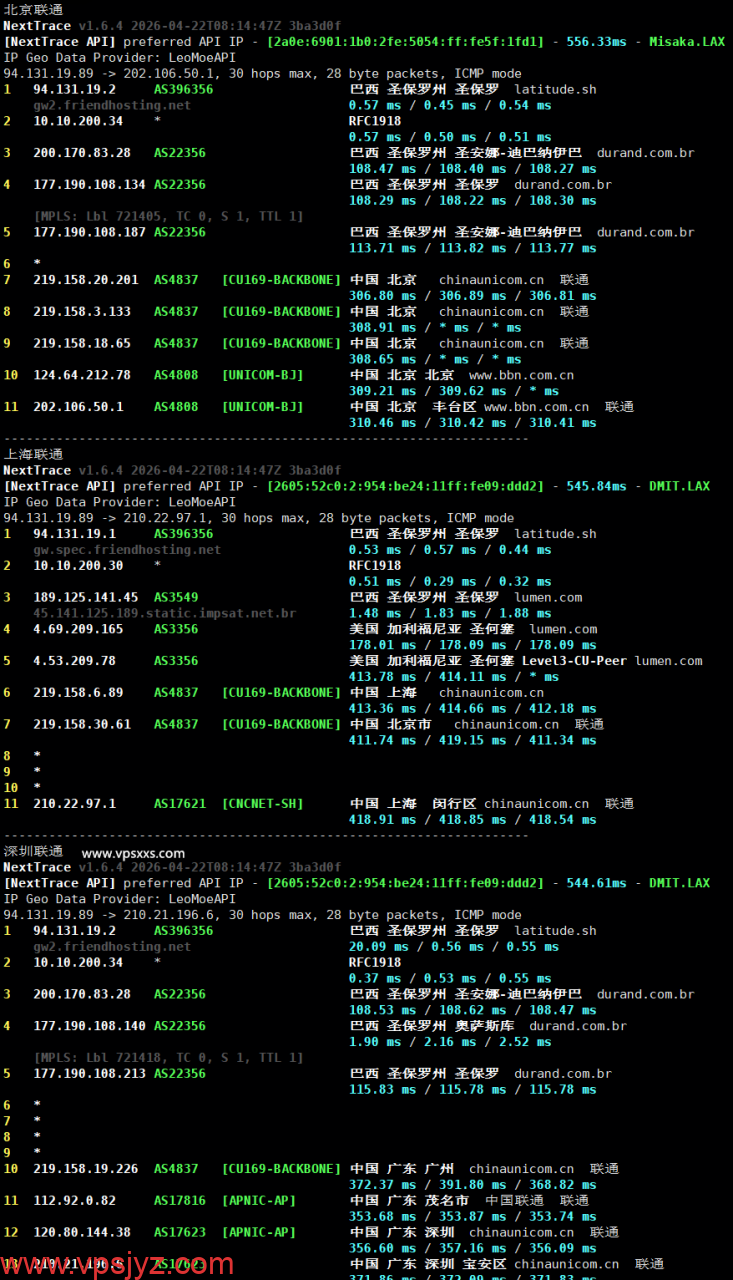Select the line 94.131.19.89 -> 202.106.50.1
The image size is (733, 1280).
tap(262, 73)
